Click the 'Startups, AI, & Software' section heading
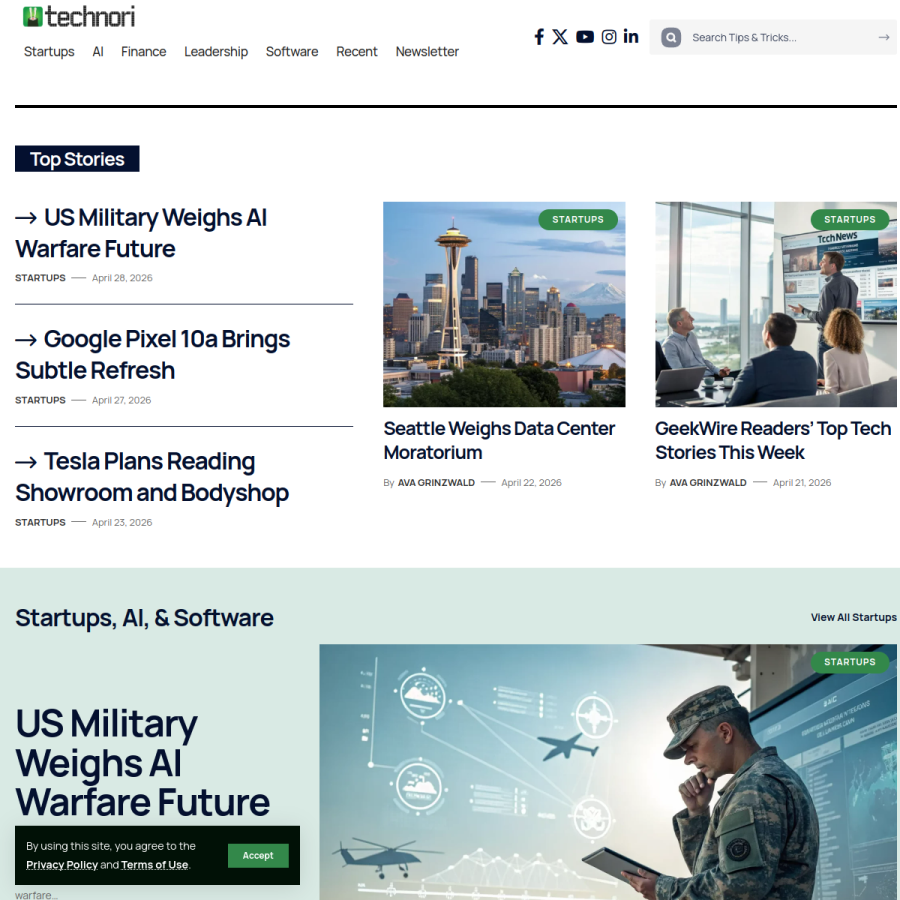Viewport: 900px width, 900px height. [144, 618]
